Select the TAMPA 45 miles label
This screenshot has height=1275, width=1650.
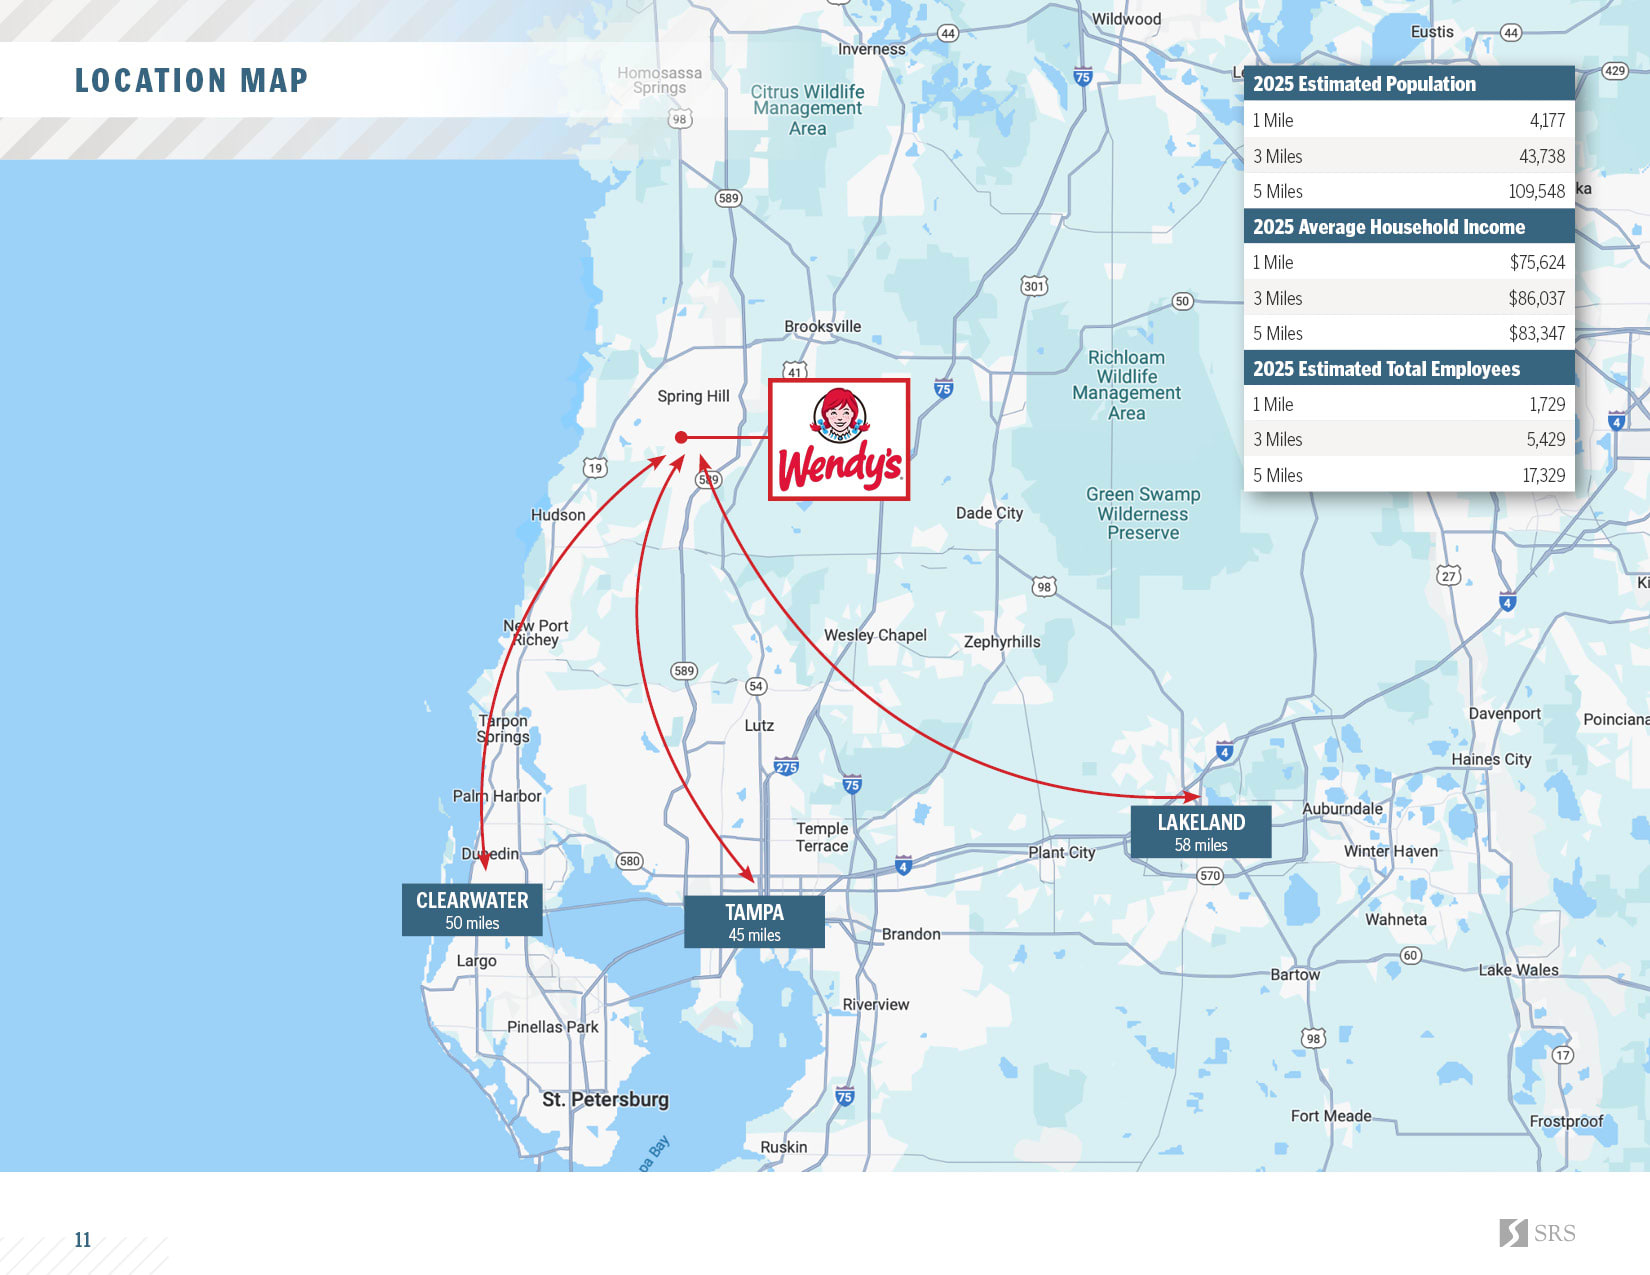point(754,922)
